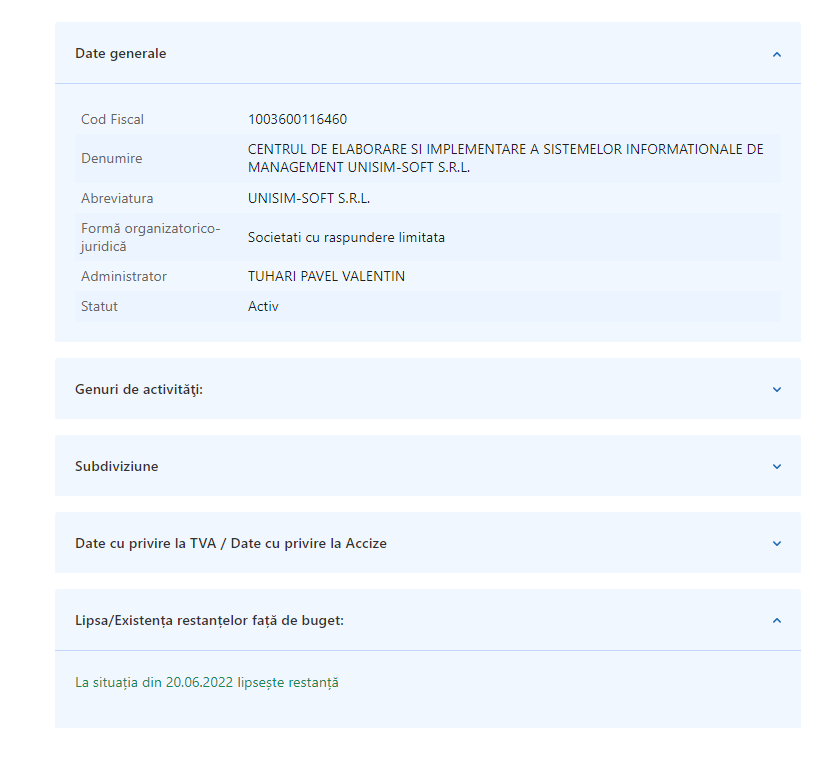Click the 'Date generale' header title
Image resolution: width=821 pixels, height=760 pixels.
[x=121, y=54]
